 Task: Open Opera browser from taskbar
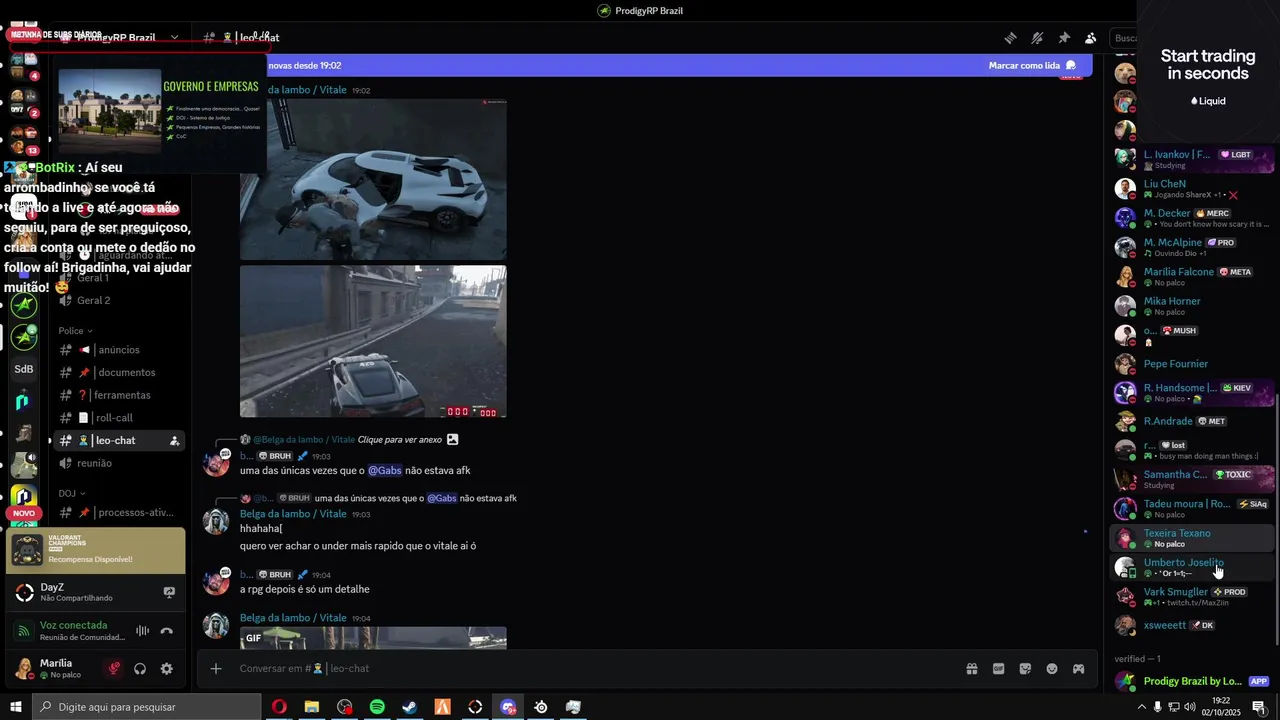click(x=279, y=707)
